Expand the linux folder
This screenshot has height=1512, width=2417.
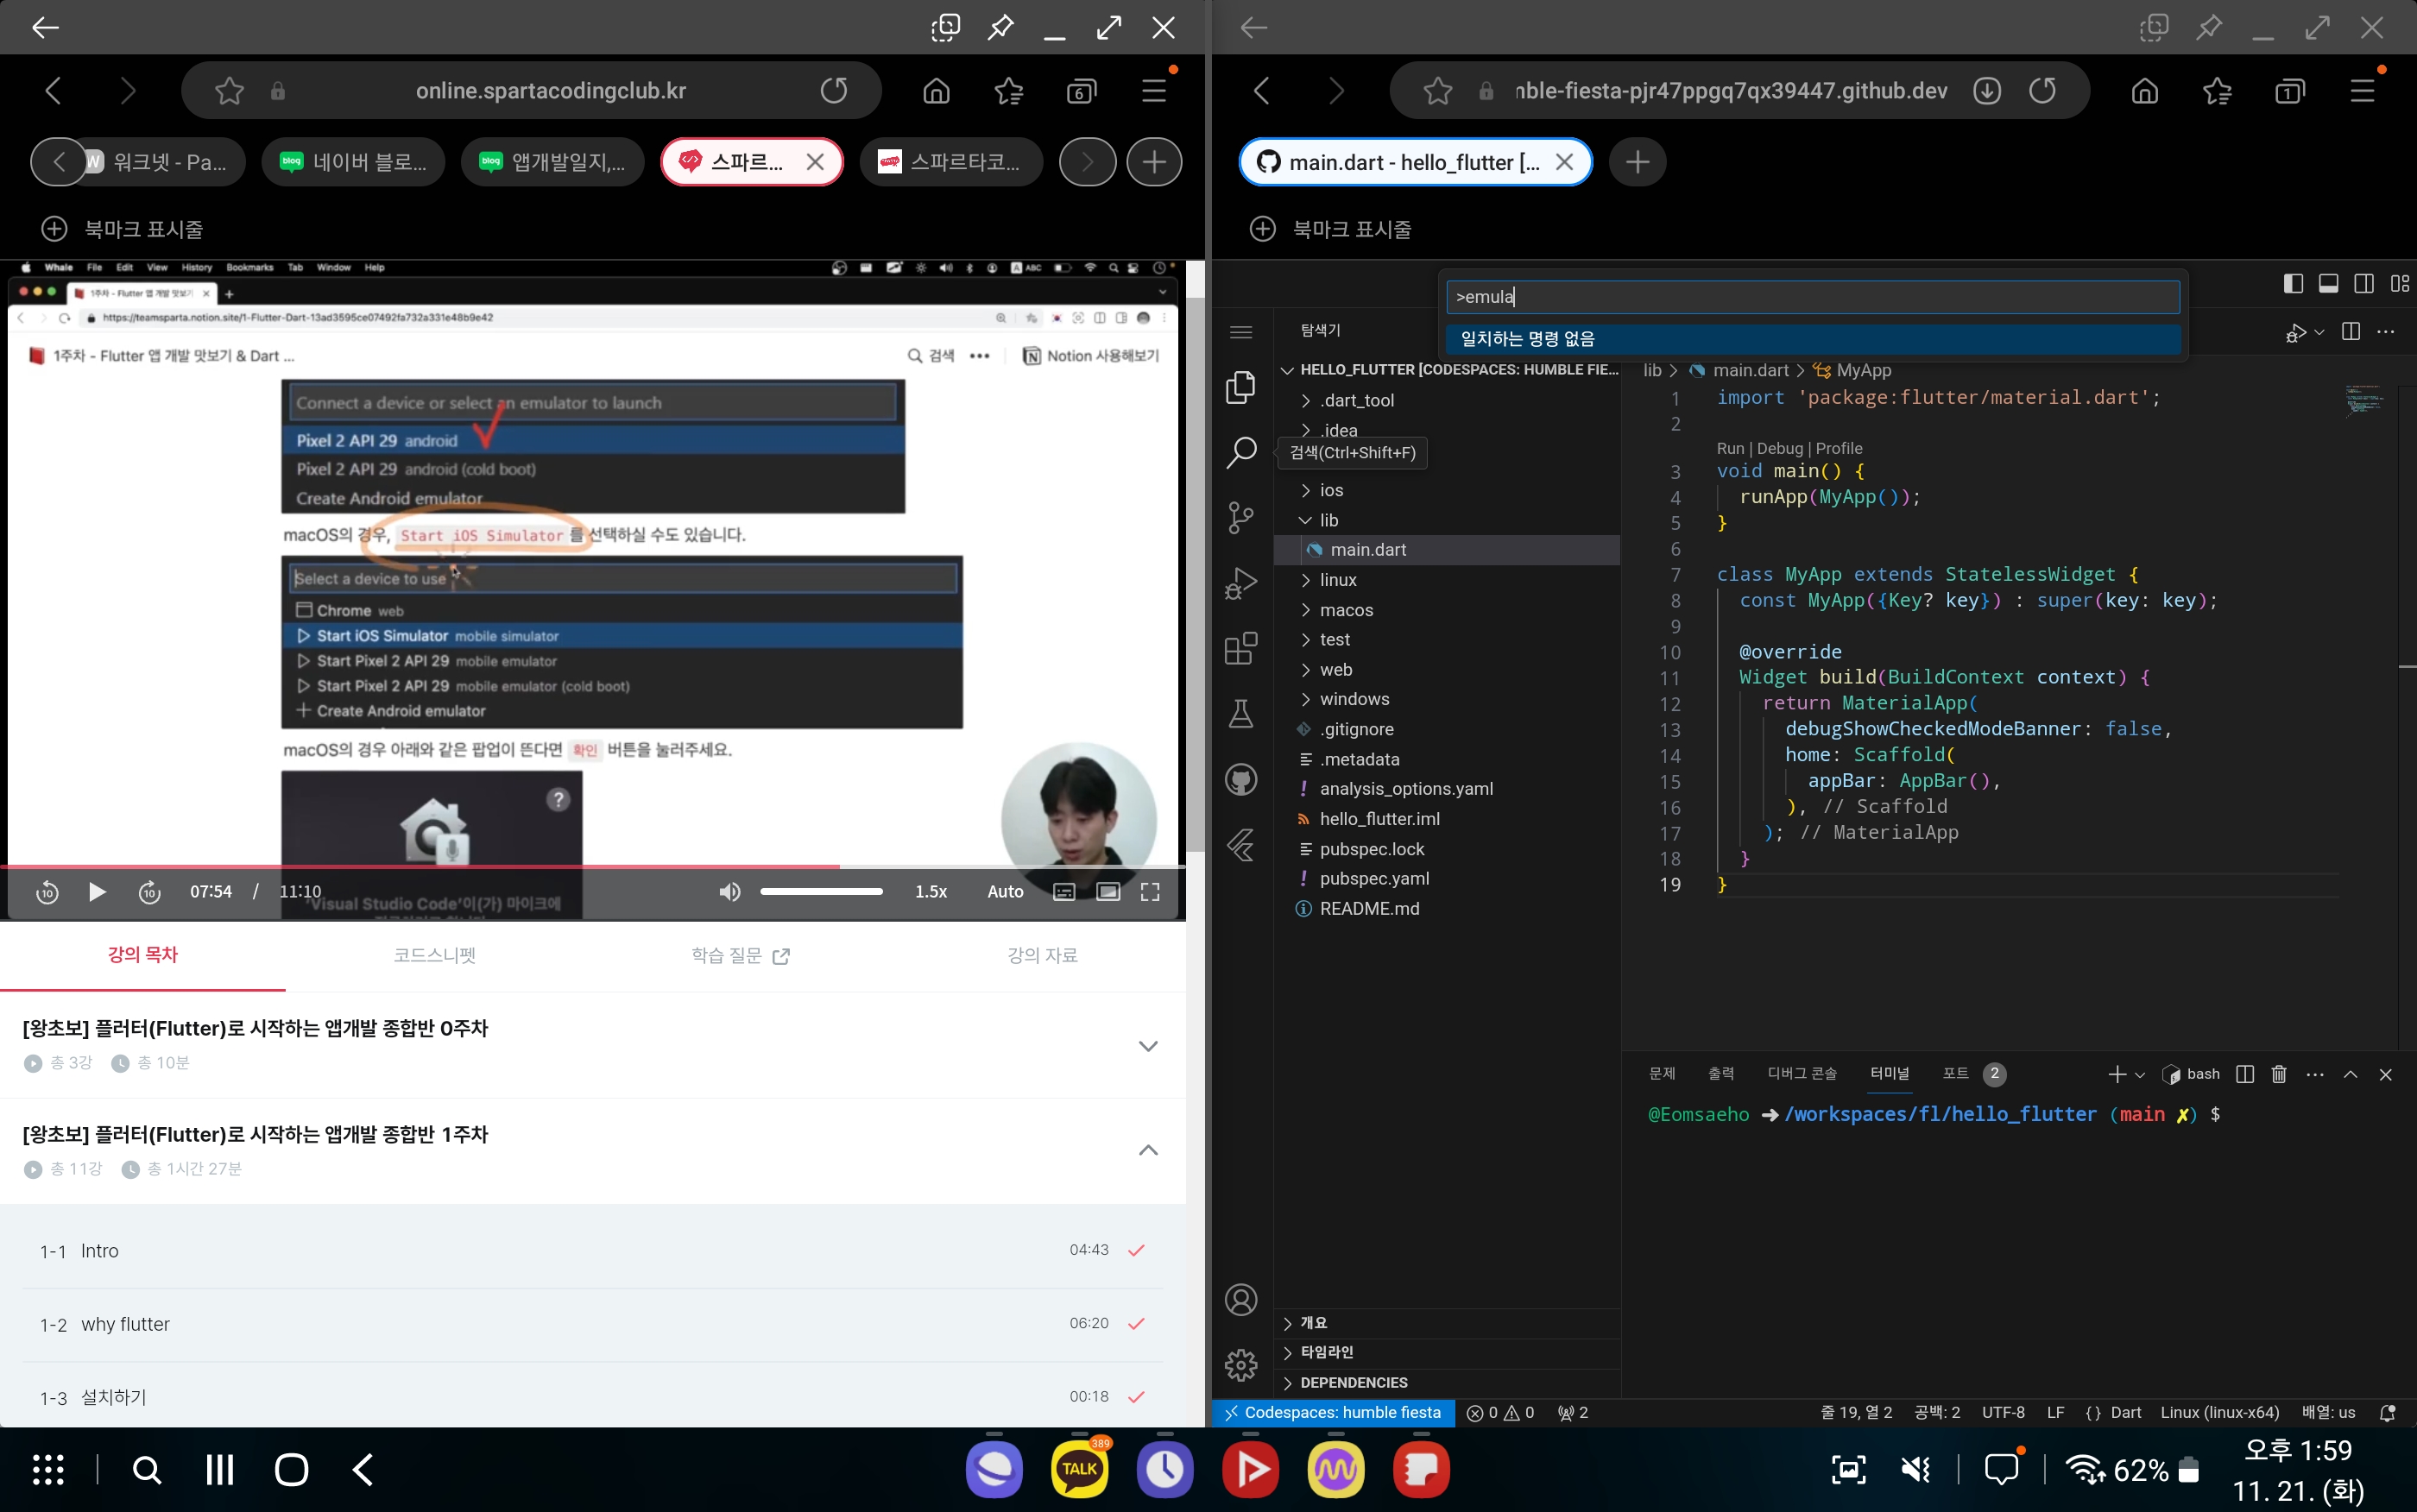coord(1447,580)
